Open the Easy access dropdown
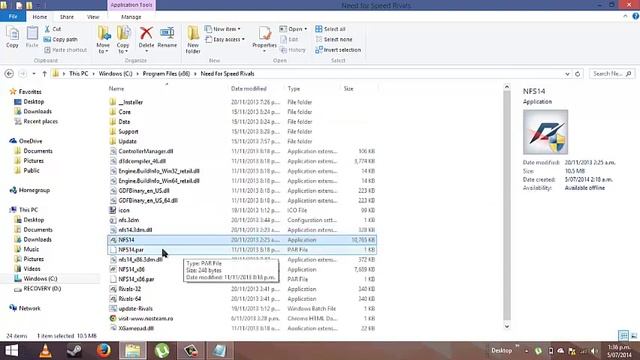 tap(225, 40)
